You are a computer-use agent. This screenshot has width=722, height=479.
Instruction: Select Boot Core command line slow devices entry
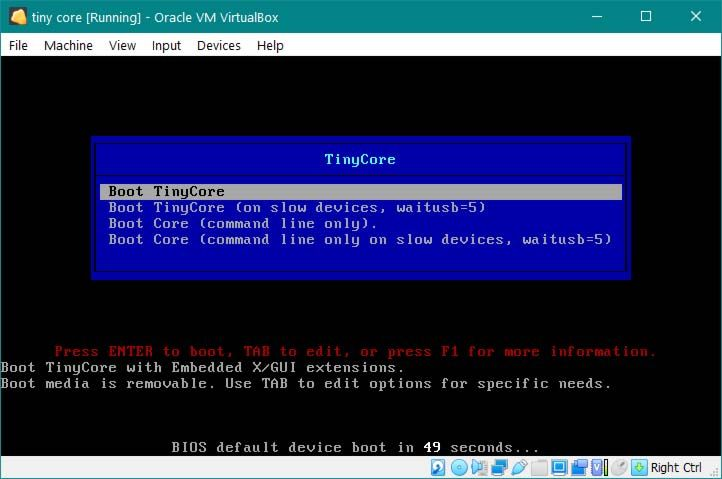tap(360, 240)
